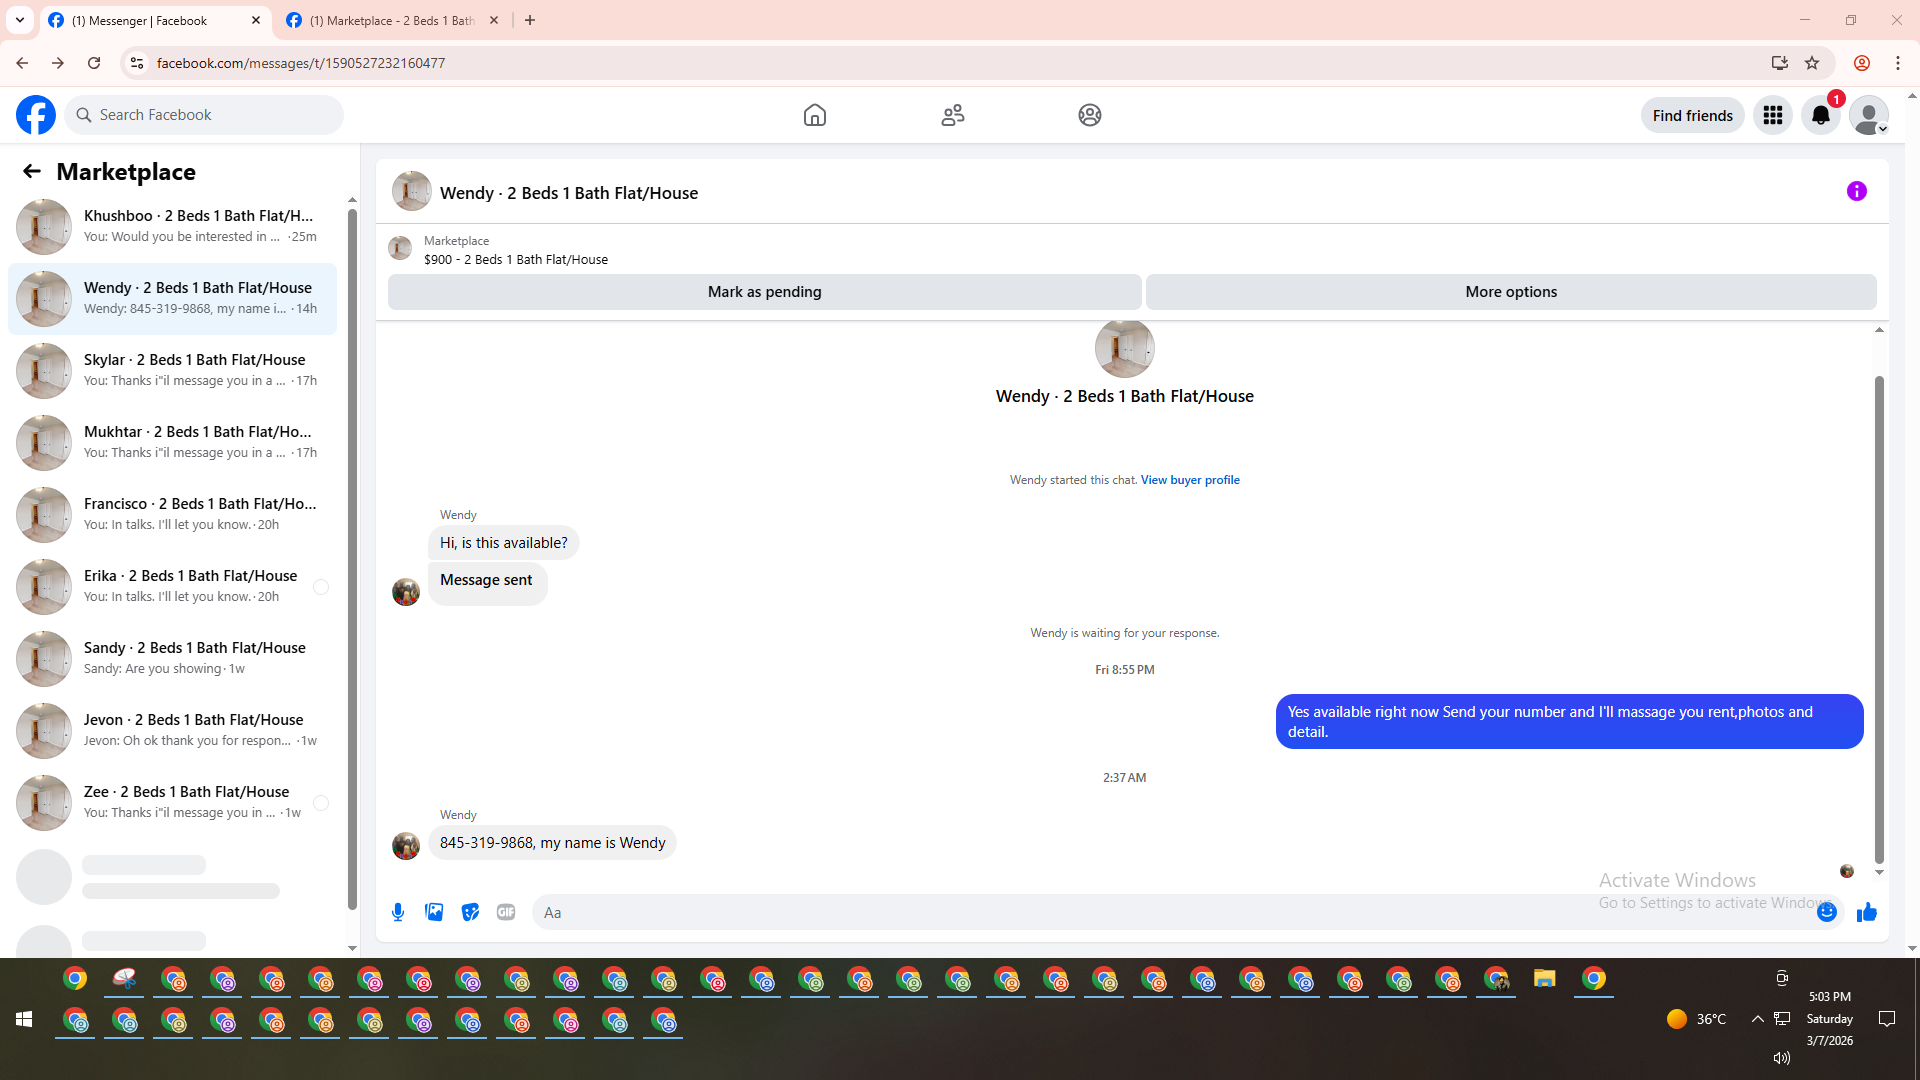Click Mark as pending button

[765, 292]
